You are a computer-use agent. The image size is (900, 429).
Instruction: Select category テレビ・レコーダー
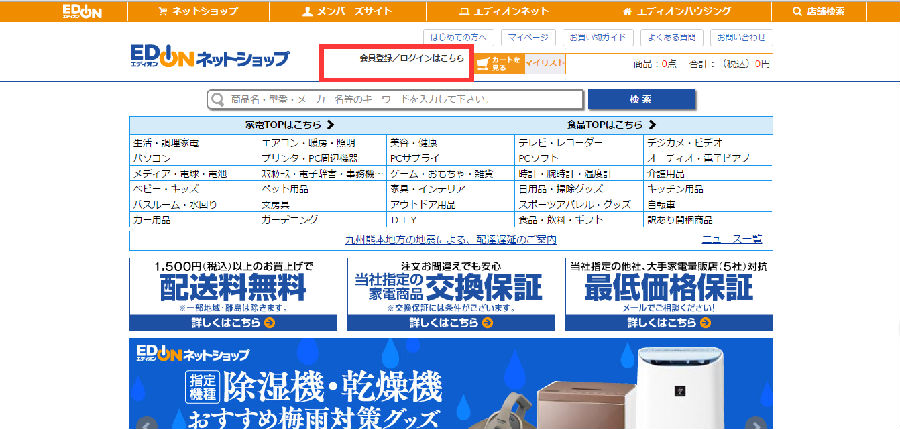(x=561, y=142)
